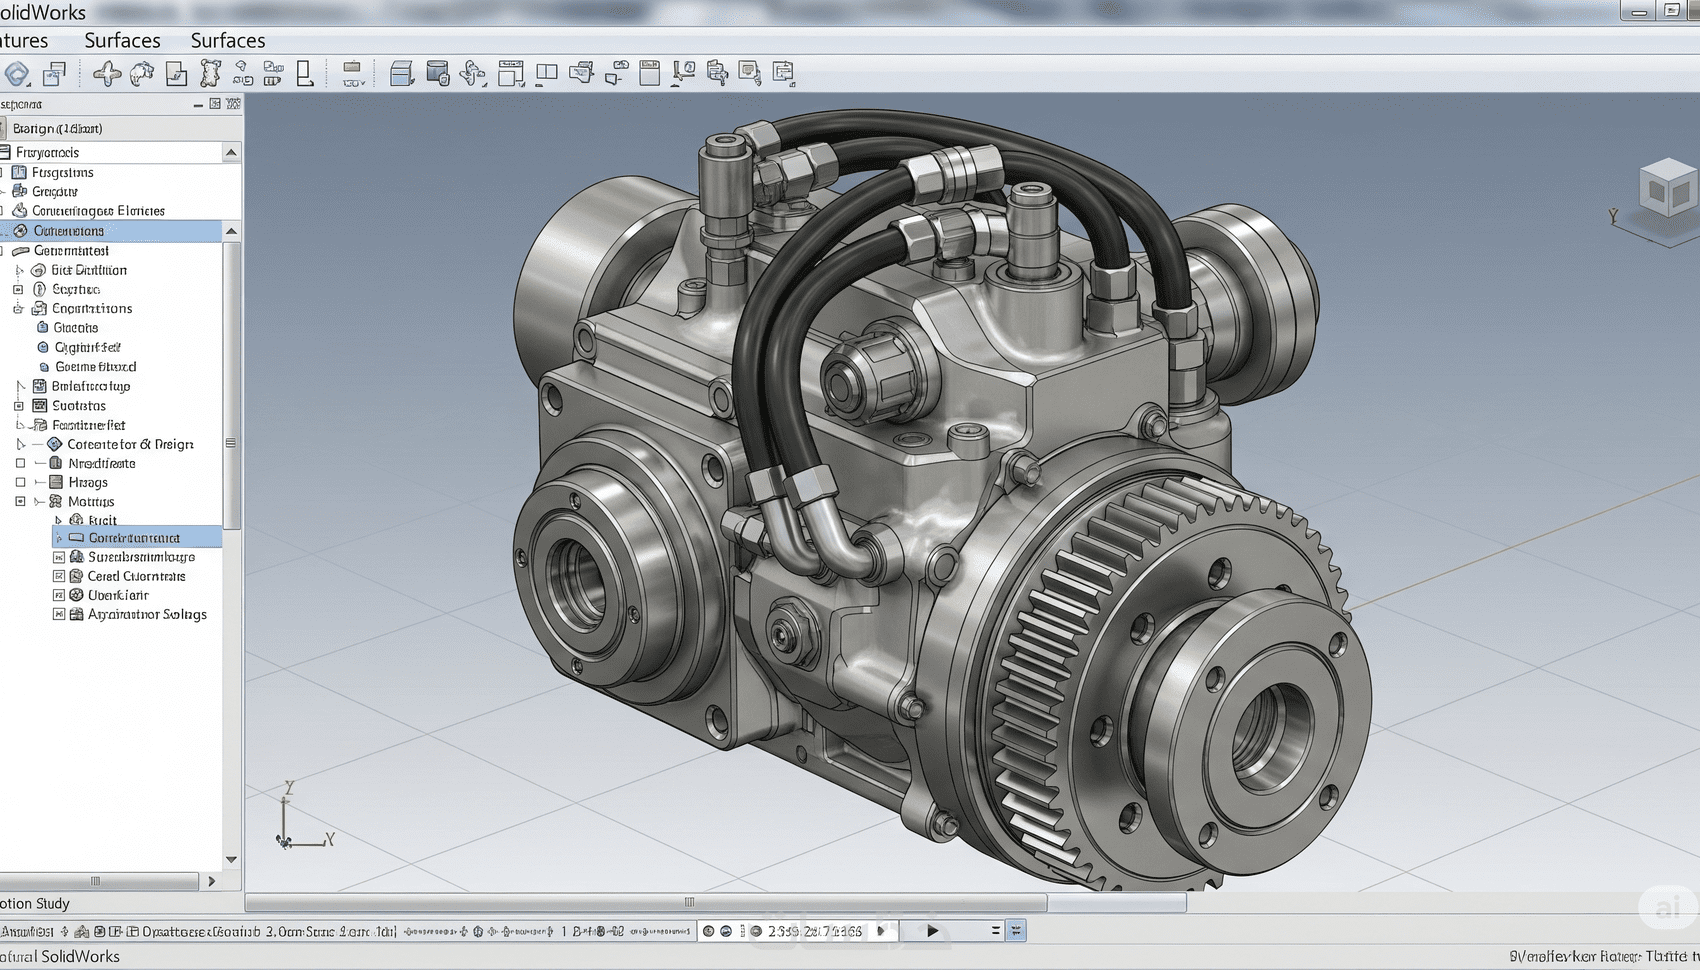Screen dimensions: 1700x970
Task: Expand the Corcente for & Dreign node
Action: tap(20, 444)
